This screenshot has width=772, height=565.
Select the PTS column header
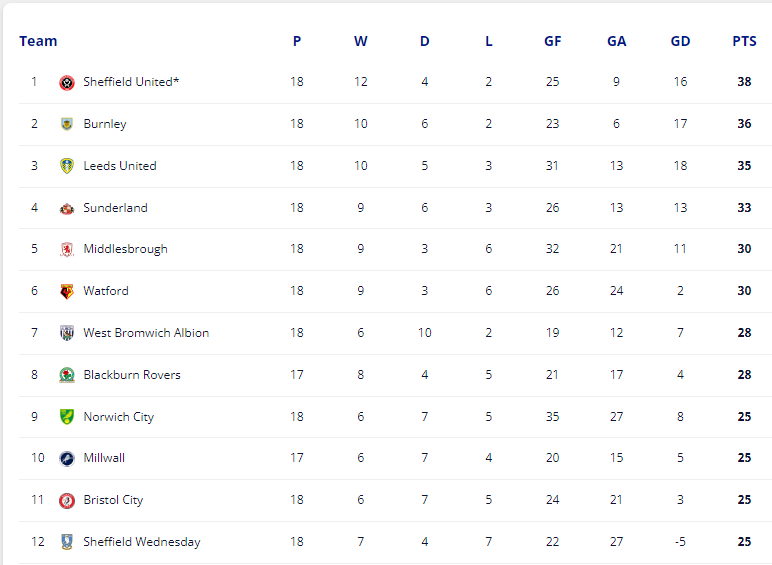[744, 41]
